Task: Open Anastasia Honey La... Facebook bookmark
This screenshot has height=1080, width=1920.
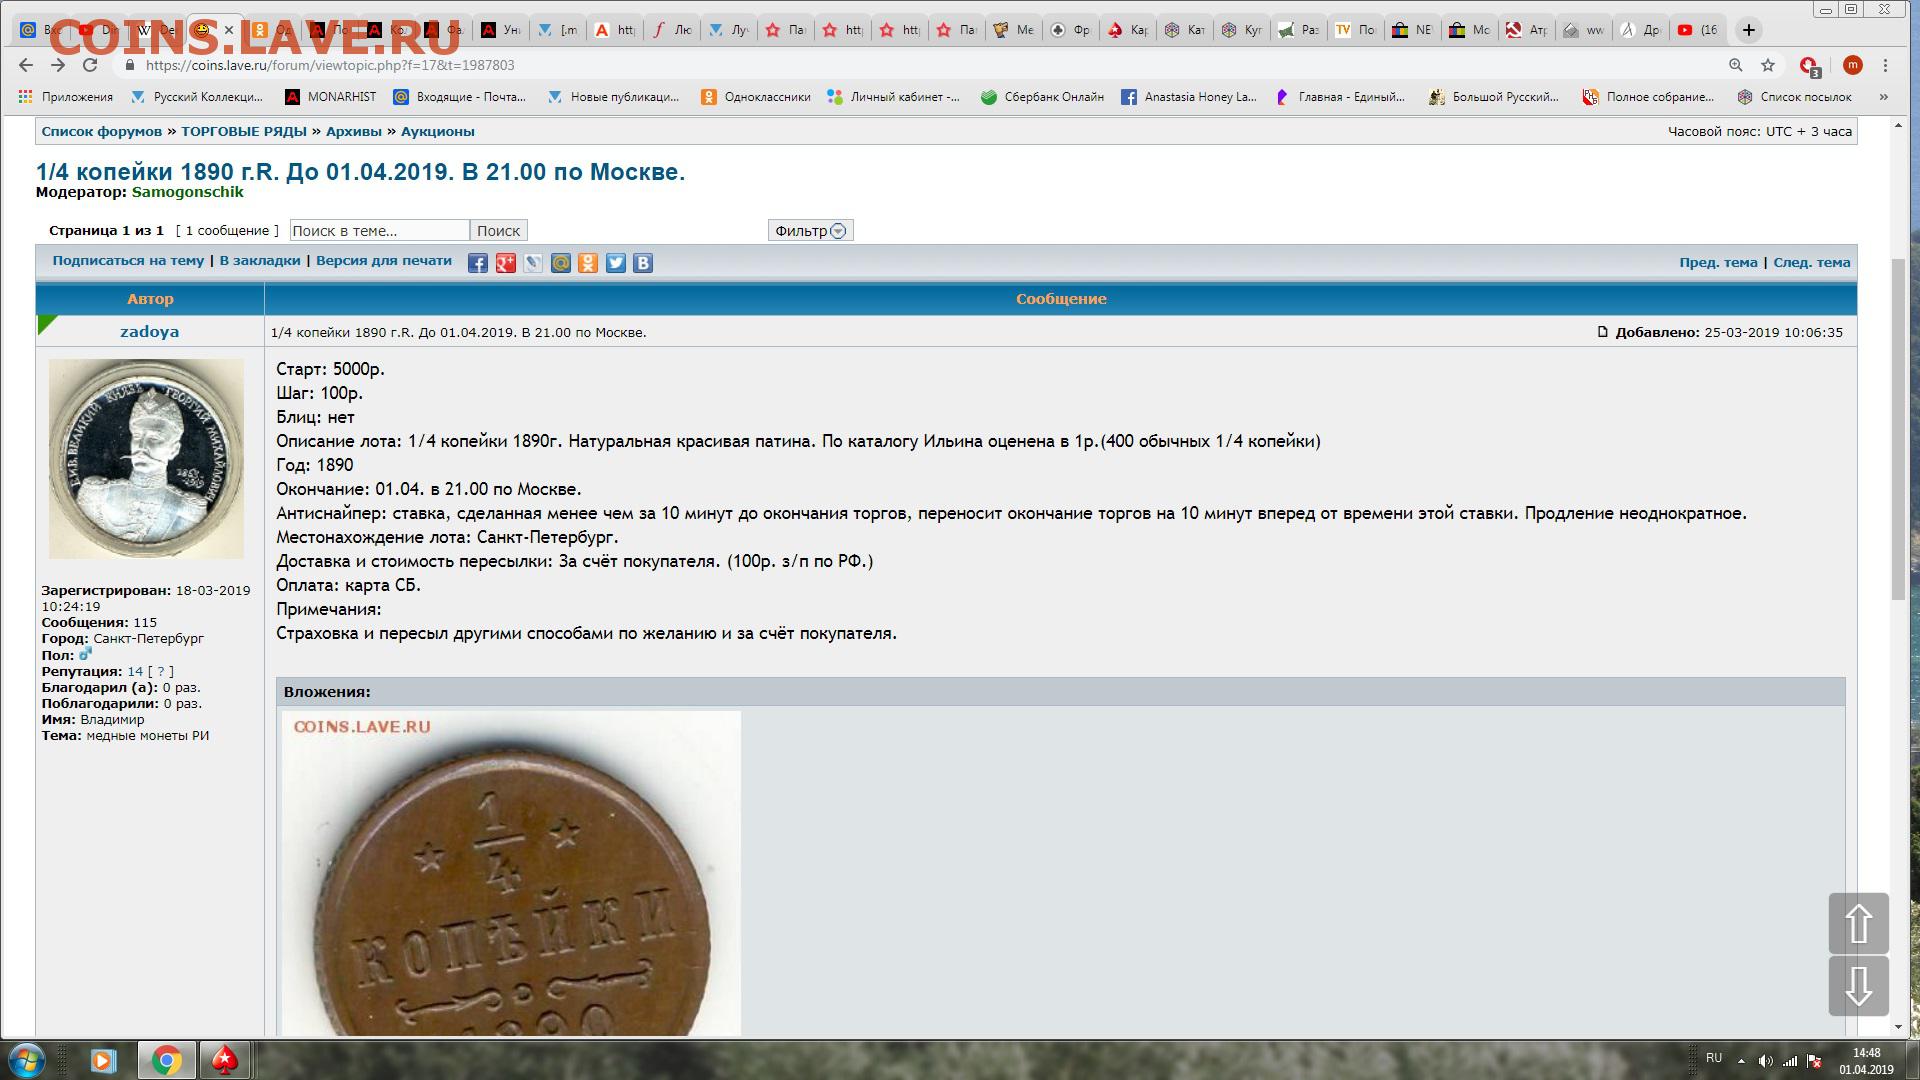Action: click(1188, 97)
